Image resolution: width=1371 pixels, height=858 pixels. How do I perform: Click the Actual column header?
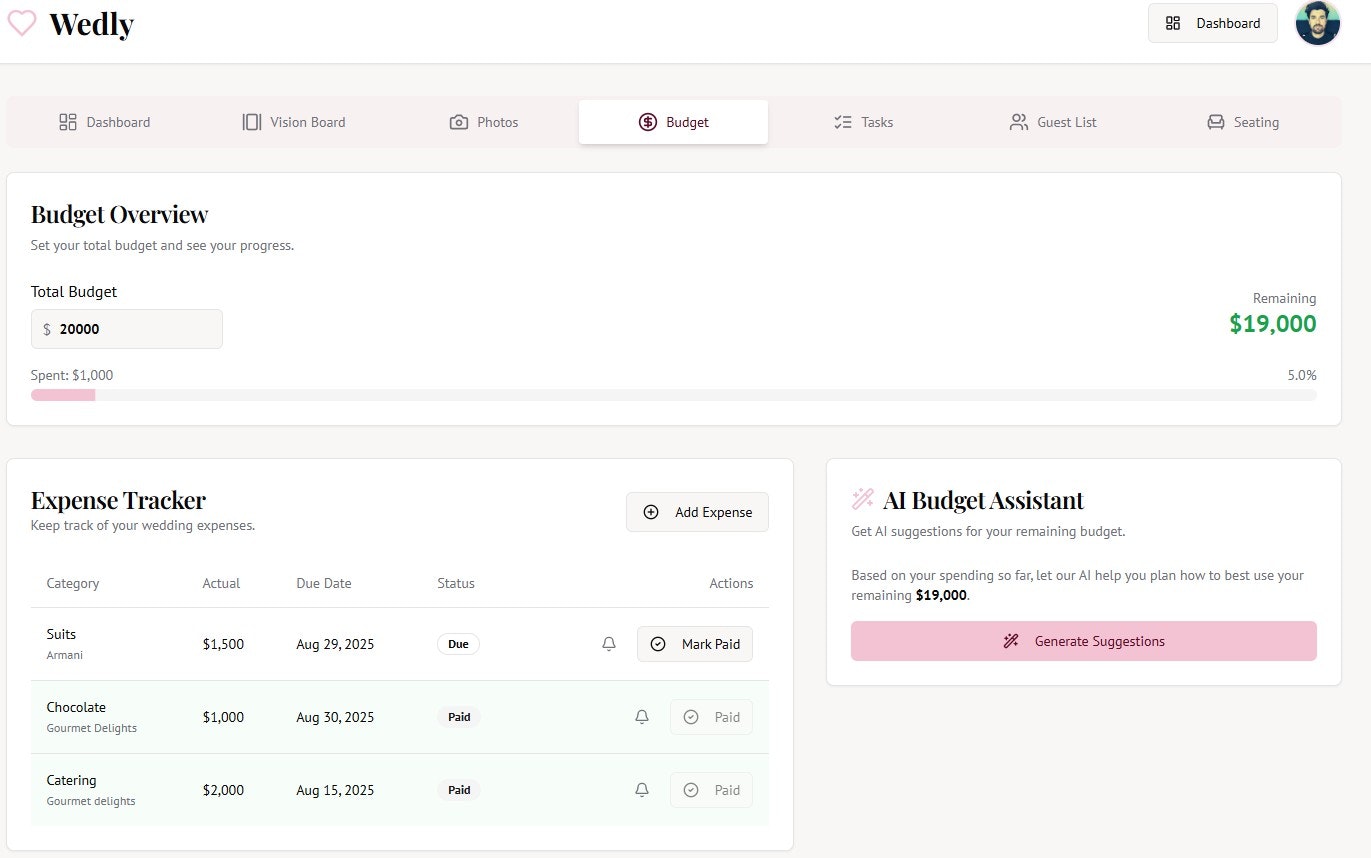click(221, 583)
